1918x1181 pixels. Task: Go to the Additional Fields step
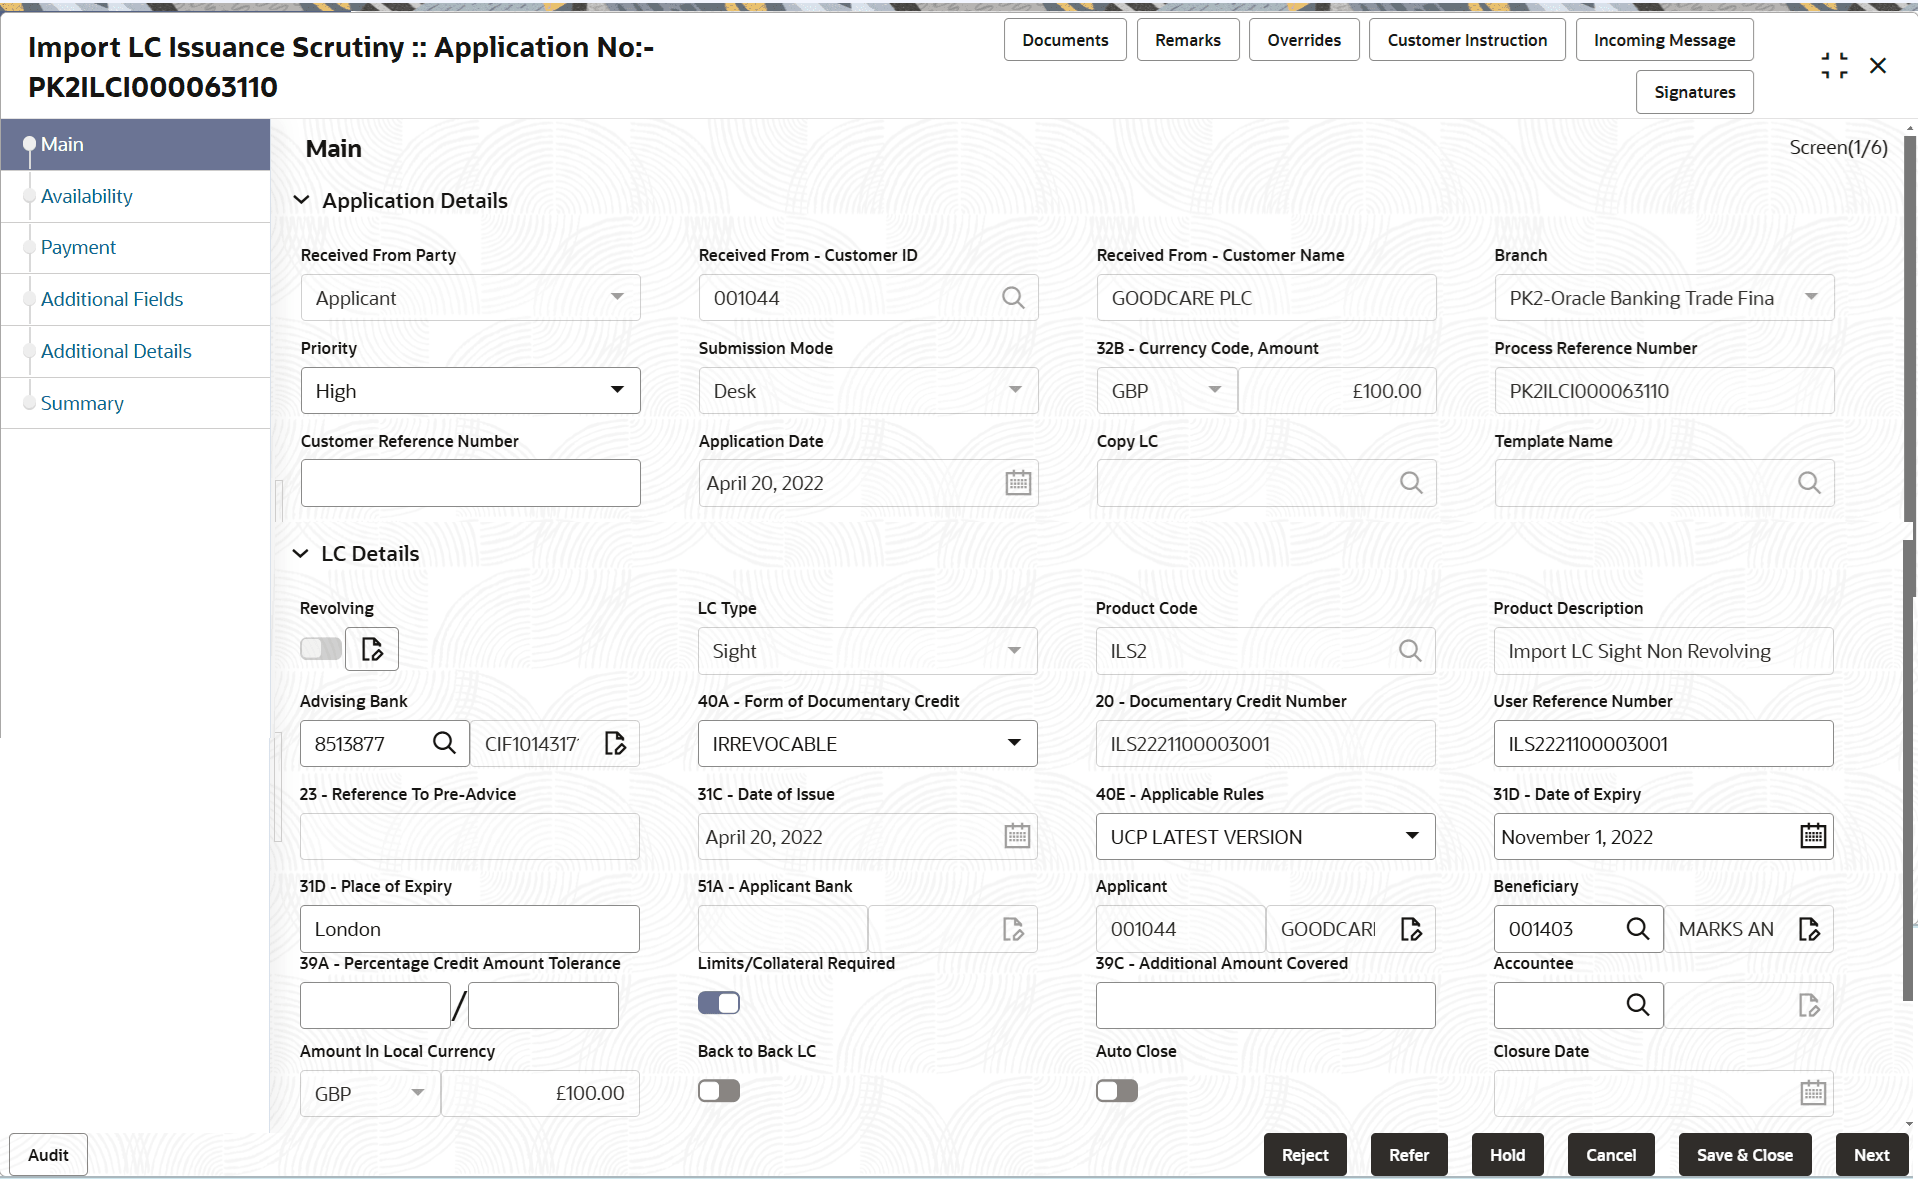pyautogui.click(x=135, y=299)
